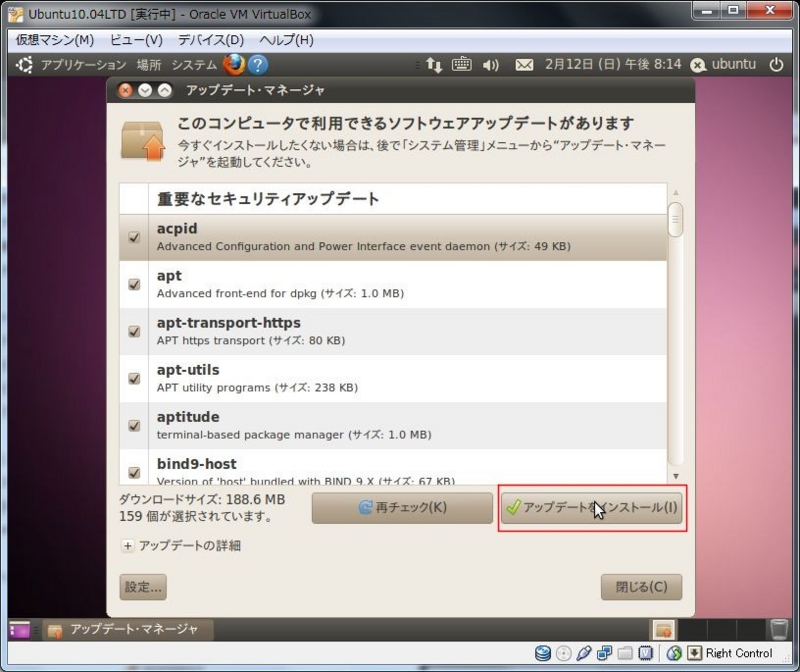Open the デバイス(D) menu
The height and width of the screenshot is (672, 800).
211,40
